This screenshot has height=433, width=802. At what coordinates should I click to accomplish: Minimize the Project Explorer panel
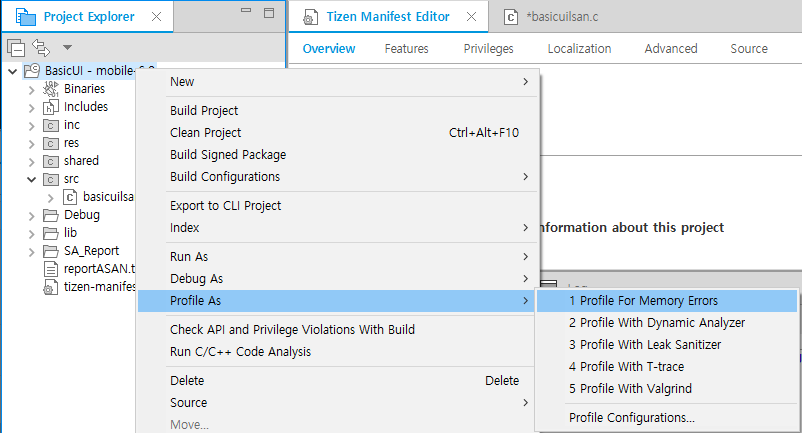246,13
